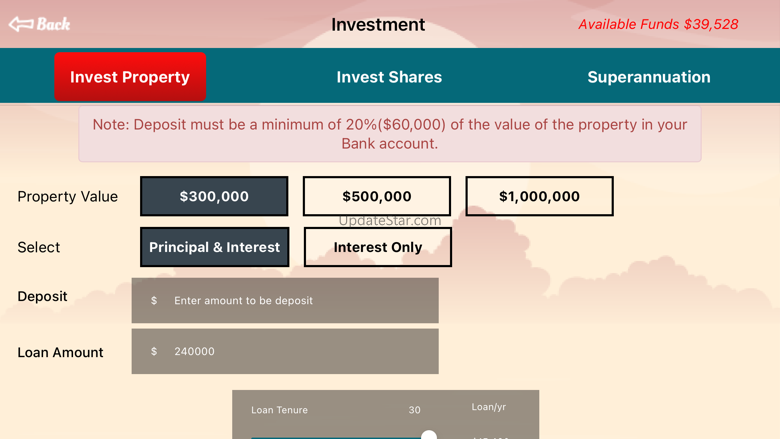Click the Investment page title
The image size is (780, 439).
[378, 24]
